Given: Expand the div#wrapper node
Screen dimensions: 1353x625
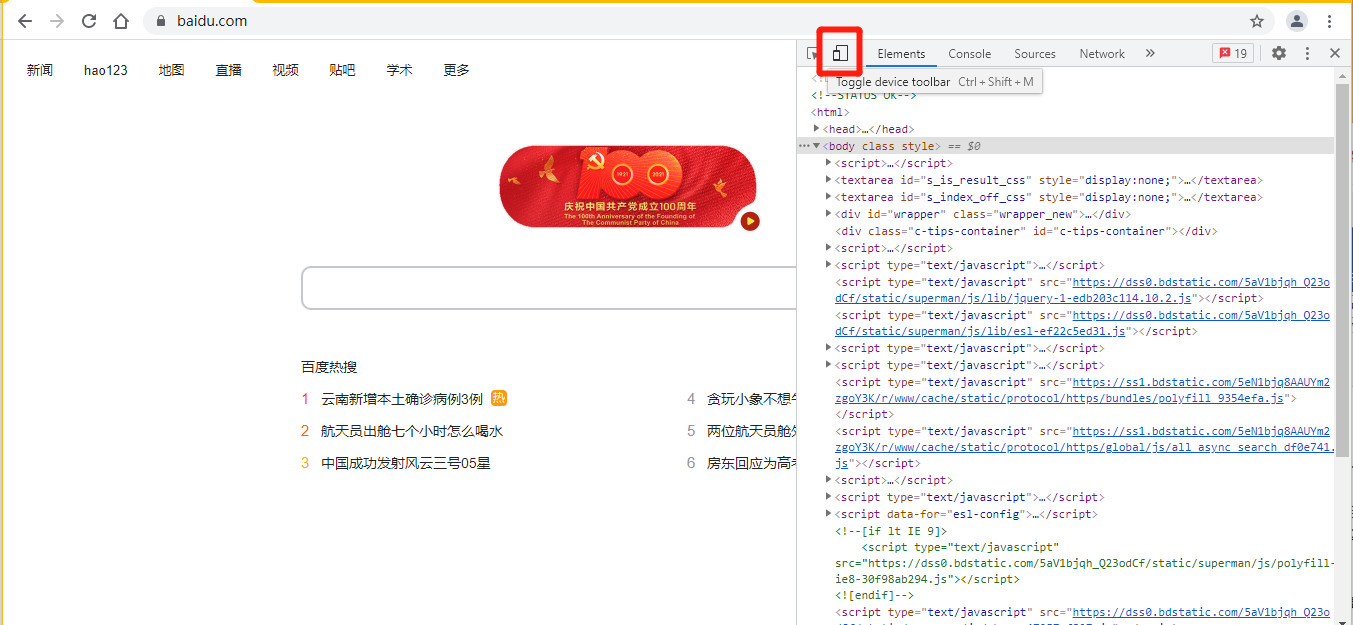Looking at the screenshot, I should point(829,213).
